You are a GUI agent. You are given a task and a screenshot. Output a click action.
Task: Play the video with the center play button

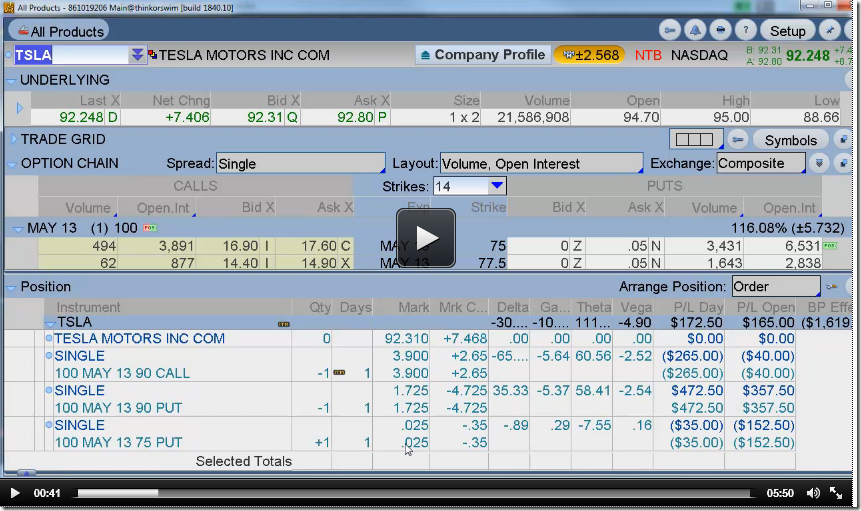pyautogui.click(x=426, y=238)
